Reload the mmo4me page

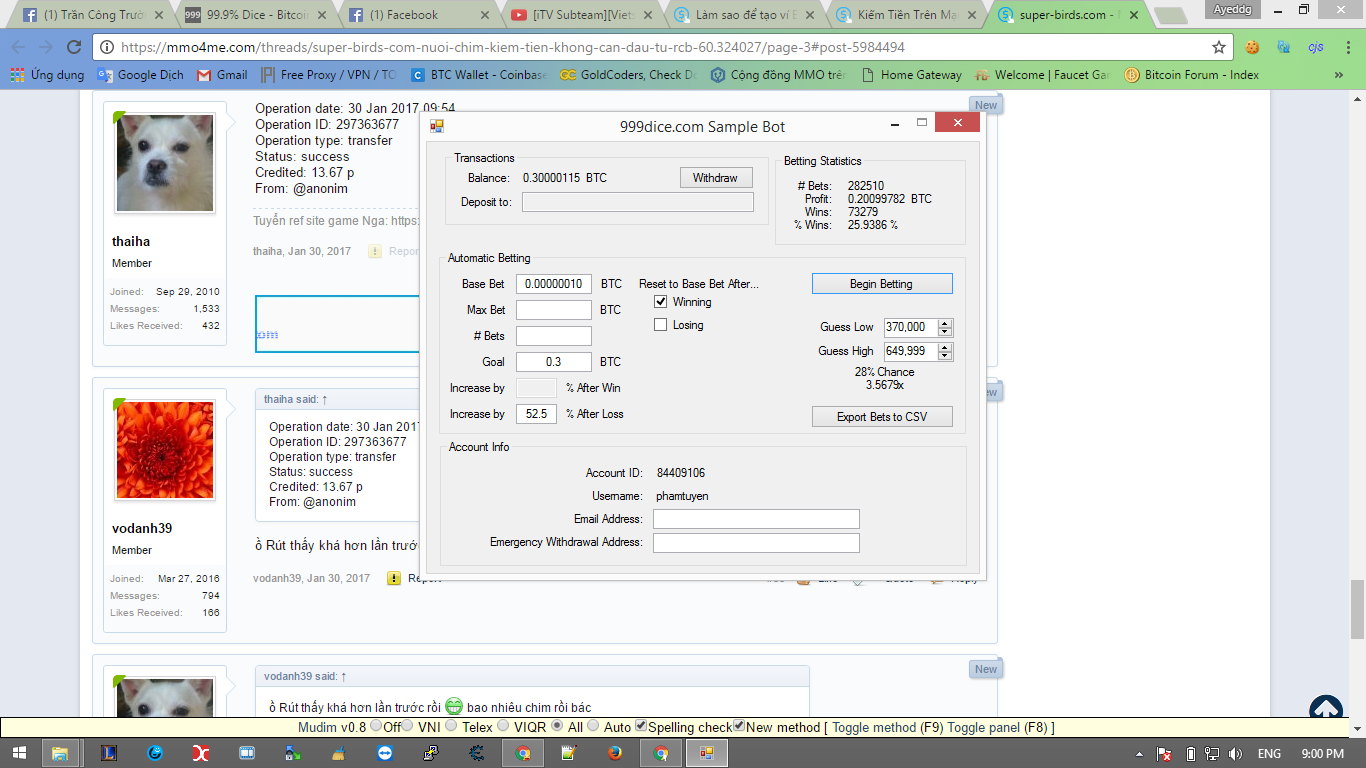tap(73, 47)
